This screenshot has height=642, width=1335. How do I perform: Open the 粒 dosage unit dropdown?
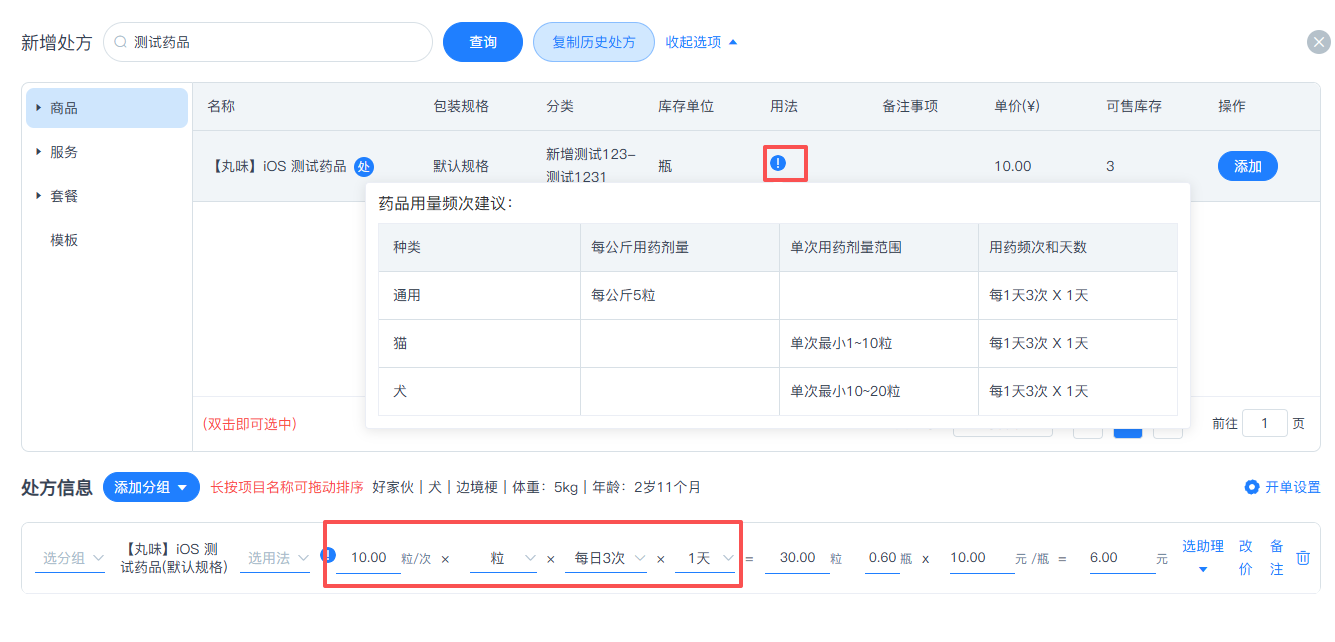pos(503,558)
